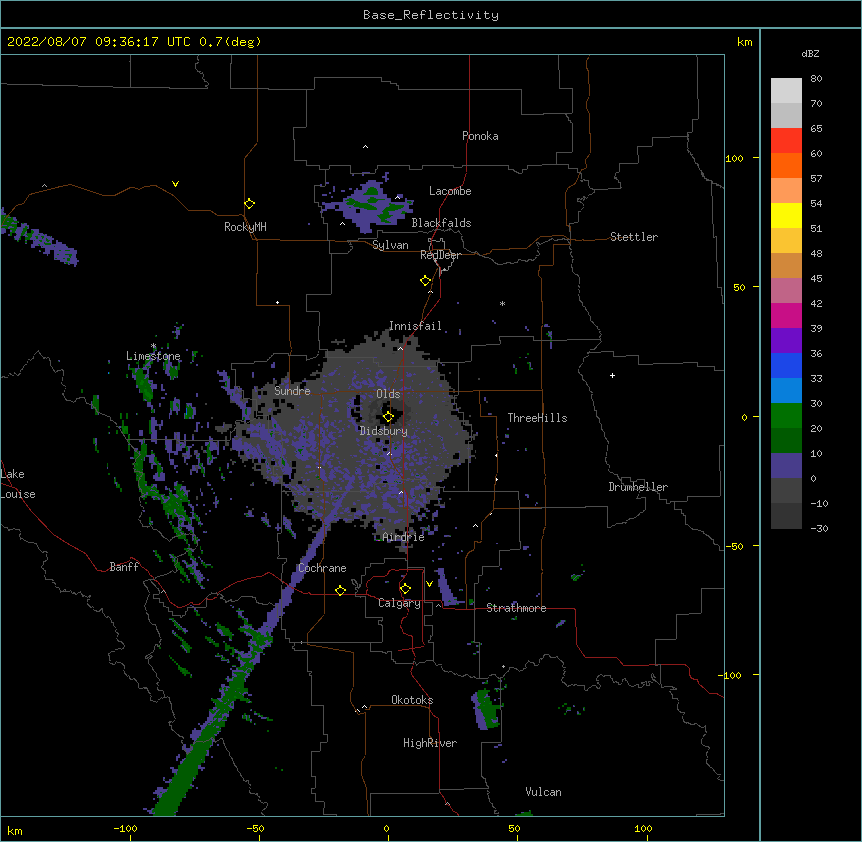Click the Lake Louise label
The image size is (862, 842).
[x=18, y=484]
